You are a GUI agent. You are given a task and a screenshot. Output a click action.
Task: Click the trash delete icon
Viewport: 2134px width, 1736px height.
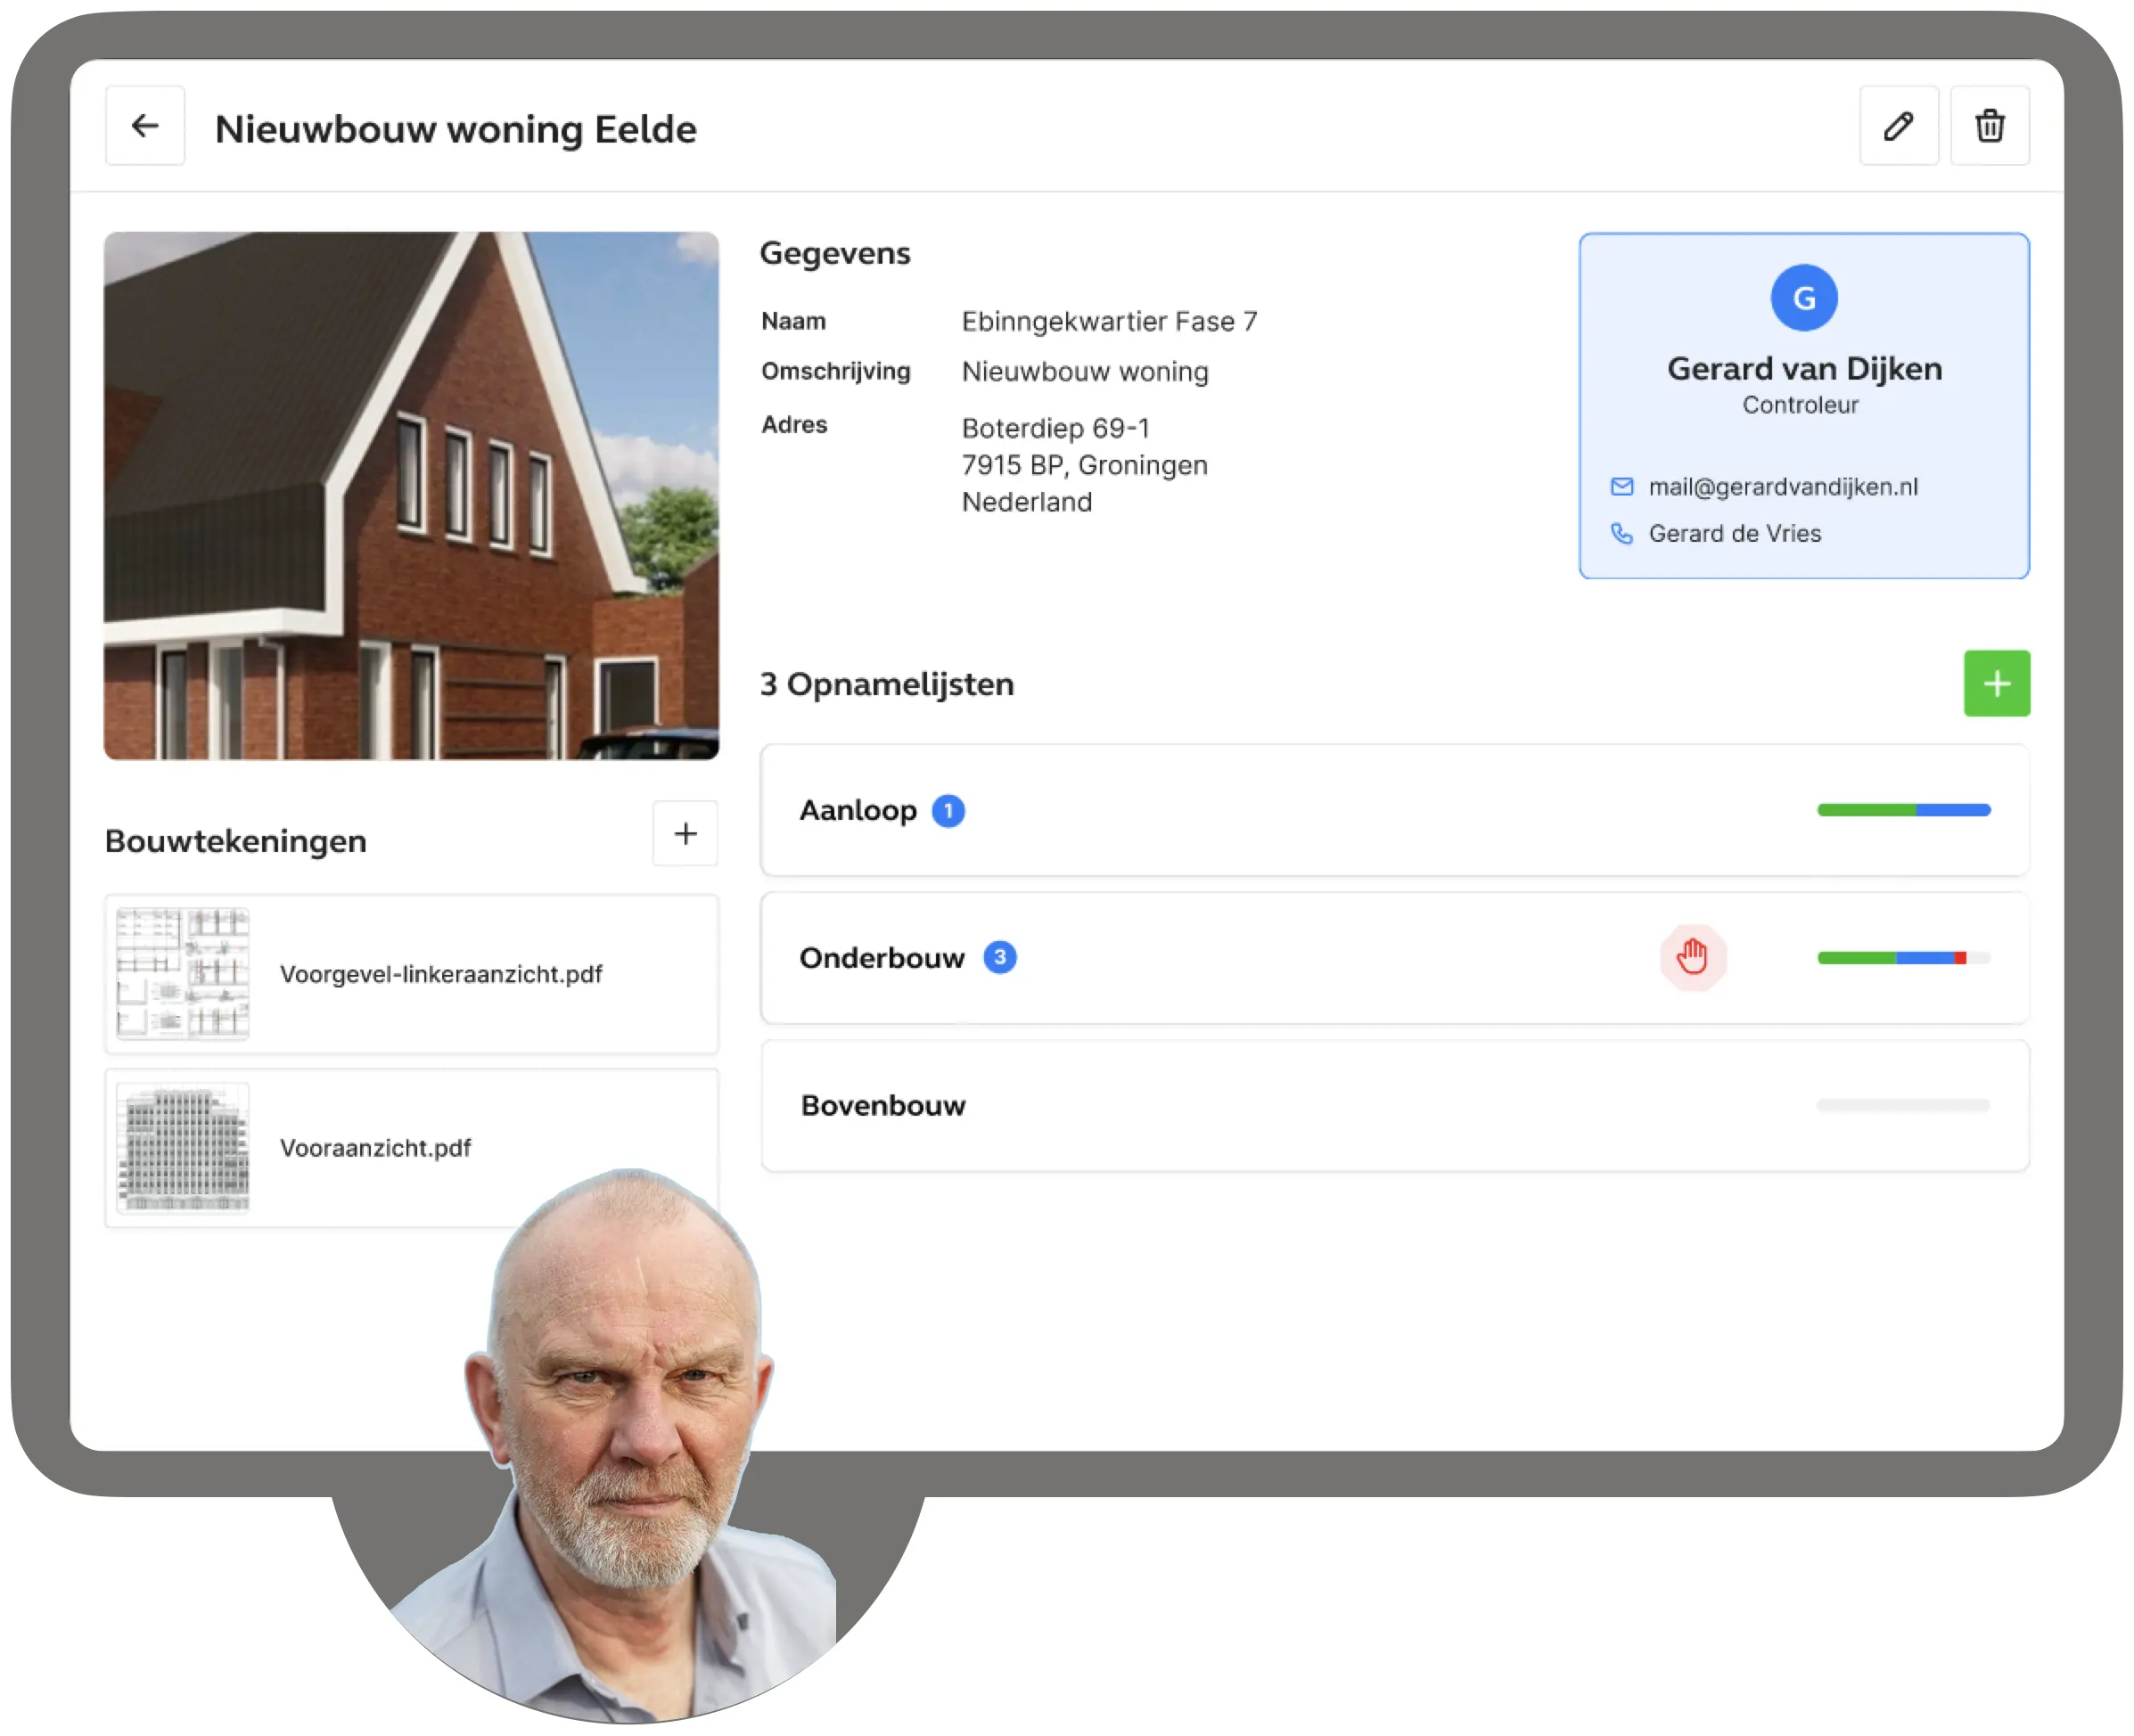point(1989,126)
